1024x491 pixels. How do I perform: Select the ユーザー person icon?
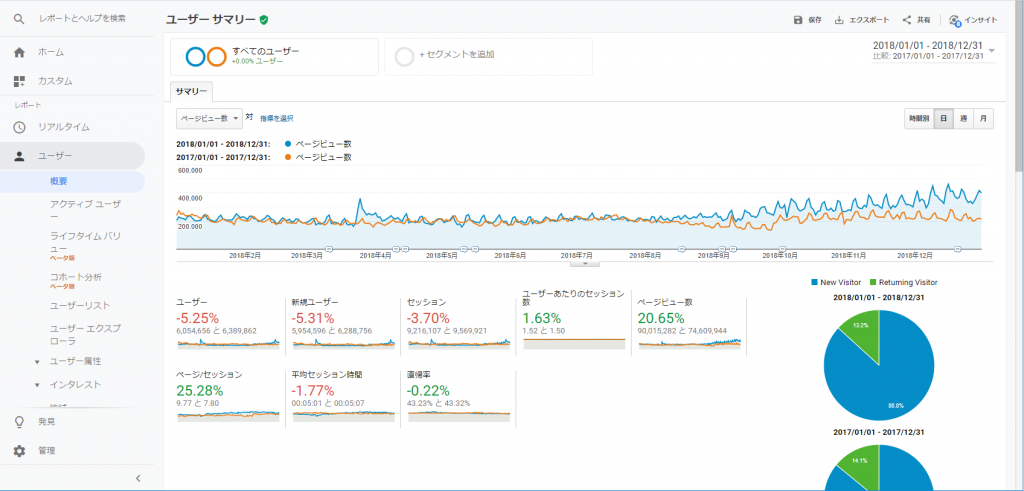point(19,156)
